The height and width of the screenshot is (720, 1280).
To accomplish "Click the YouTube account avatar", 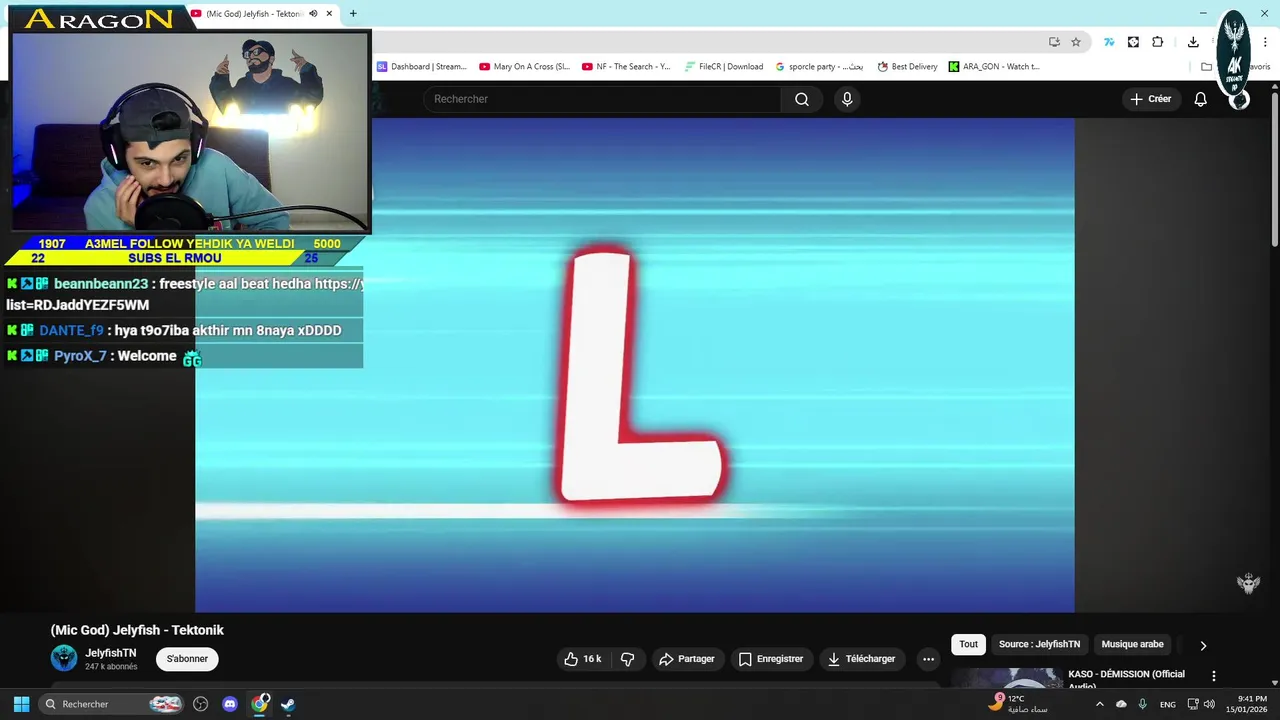I will 1239,99.
